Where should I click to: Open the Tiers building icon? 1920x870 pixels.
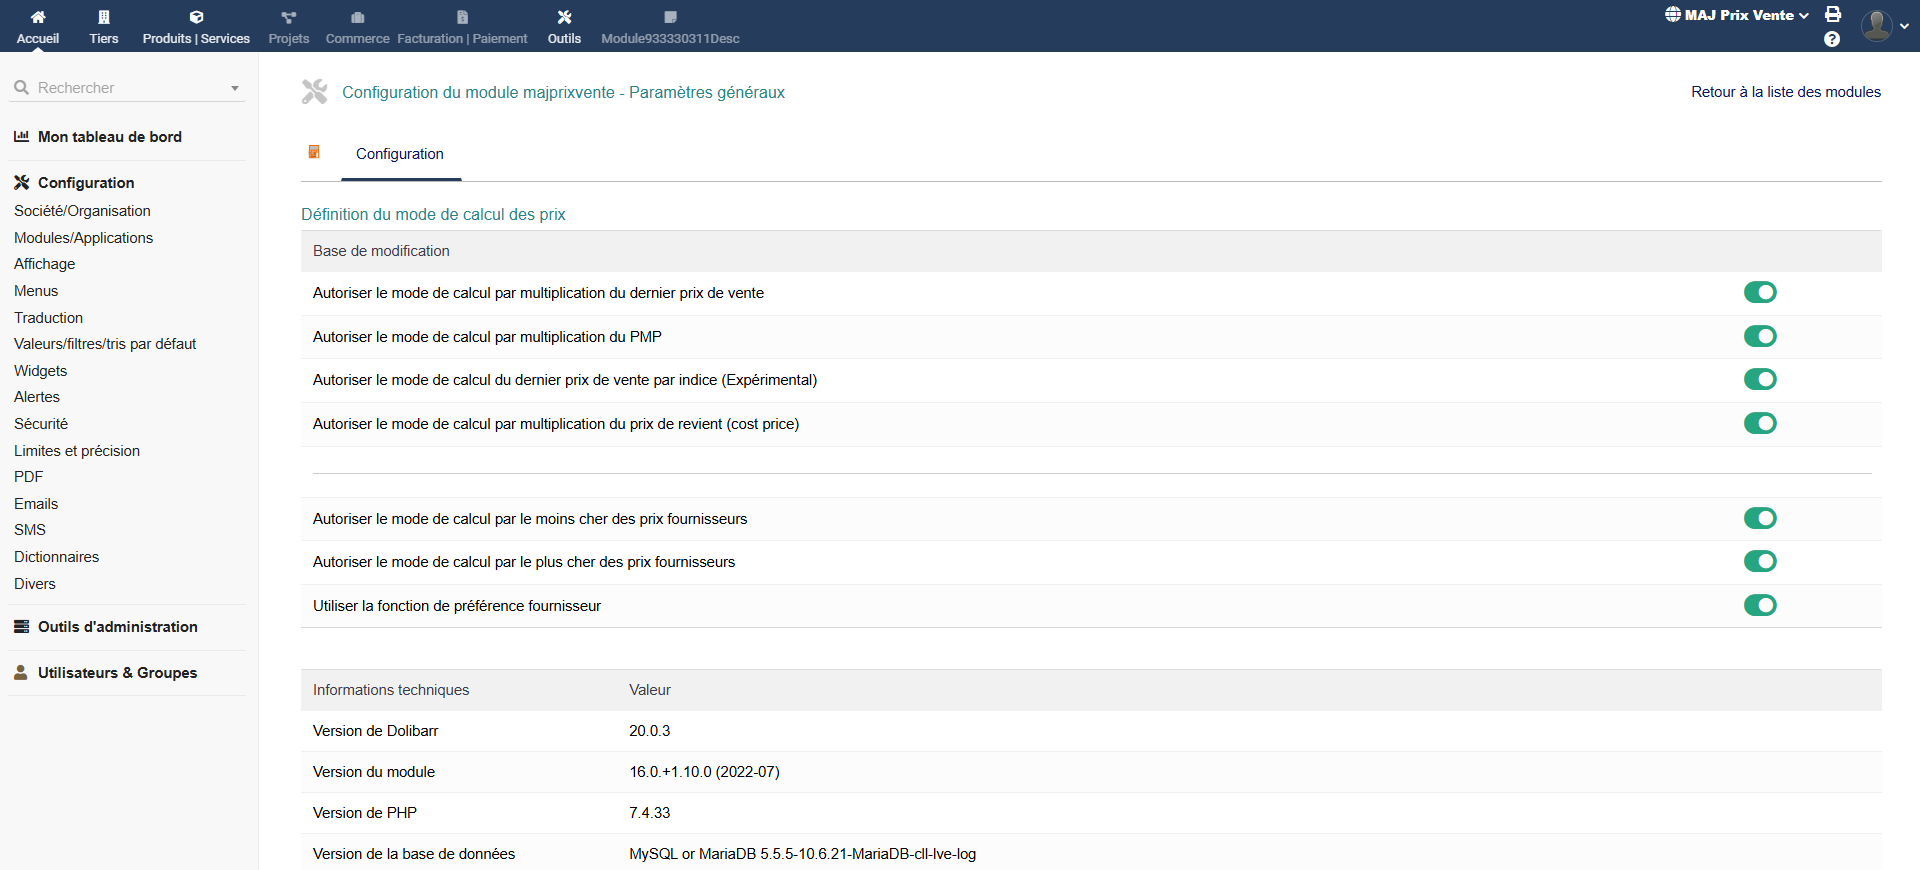tap(104, 17)
